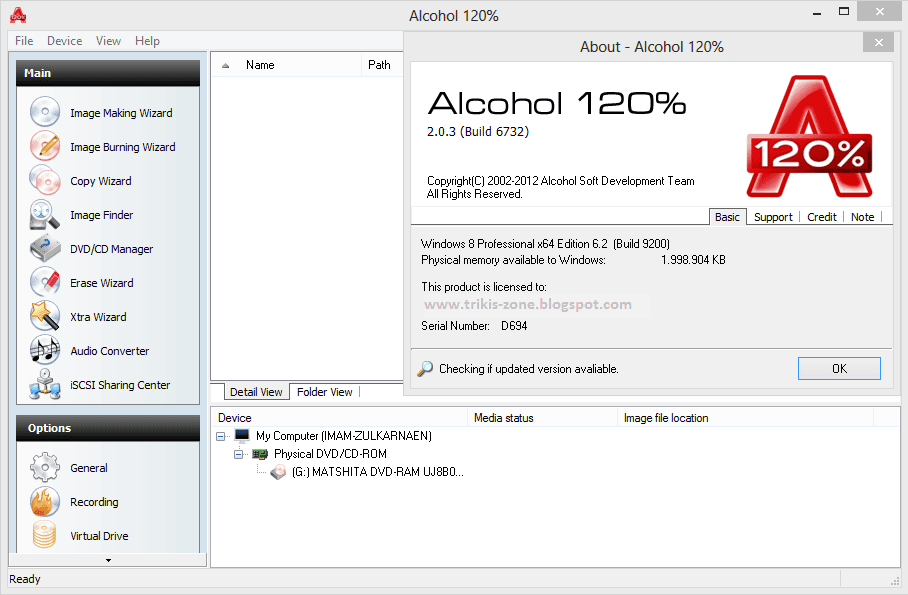Launch the Erase Wizard icon

[45, 282]
